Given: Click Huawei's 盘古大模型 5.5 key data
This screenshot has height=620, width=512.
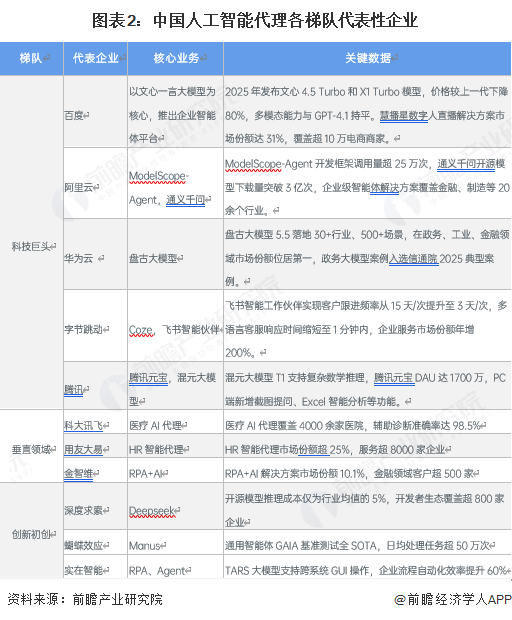Looking at the screenshot, I should click(367, 254).
